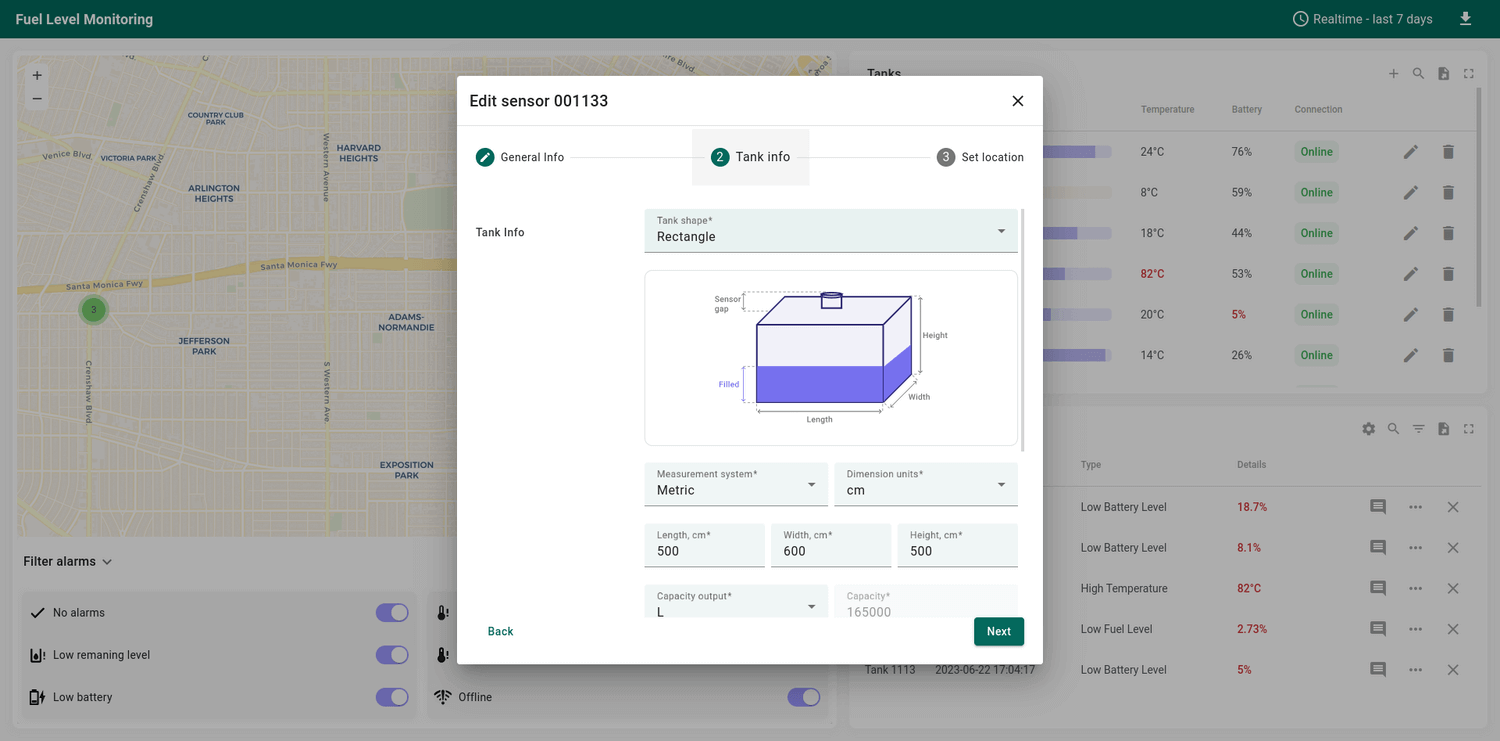Open comment icon for High Temperature alarm

(1377, 588)
